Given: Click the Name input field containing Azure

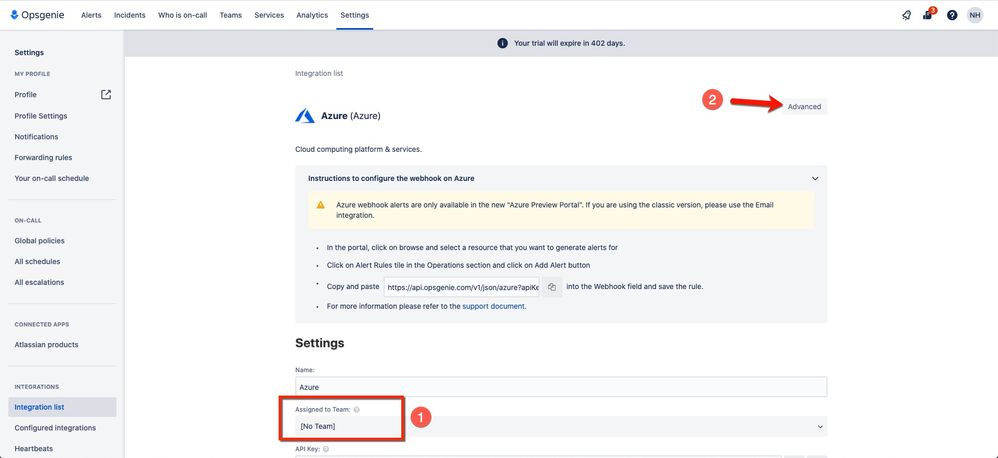Looking at the screenshot, I should [x=561, y=387].
